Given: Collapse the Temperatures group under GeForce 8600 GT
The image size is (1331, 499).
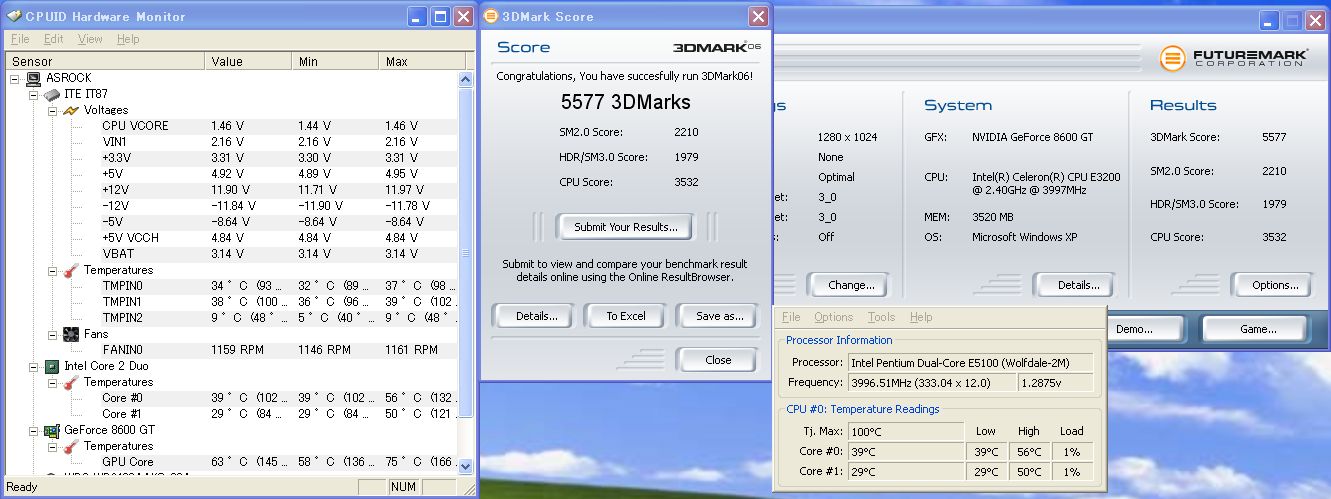Looking at the screenshot, I should [53, 446].
